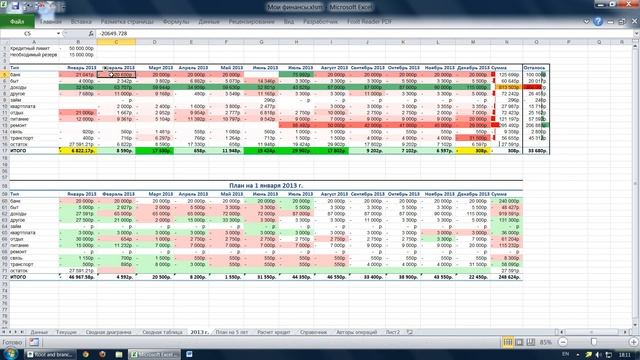Image resolution: width=640 pixels, height=360 pixels.
Task: Open the Вставка ribbon tab
Action: tap(81, 21)
